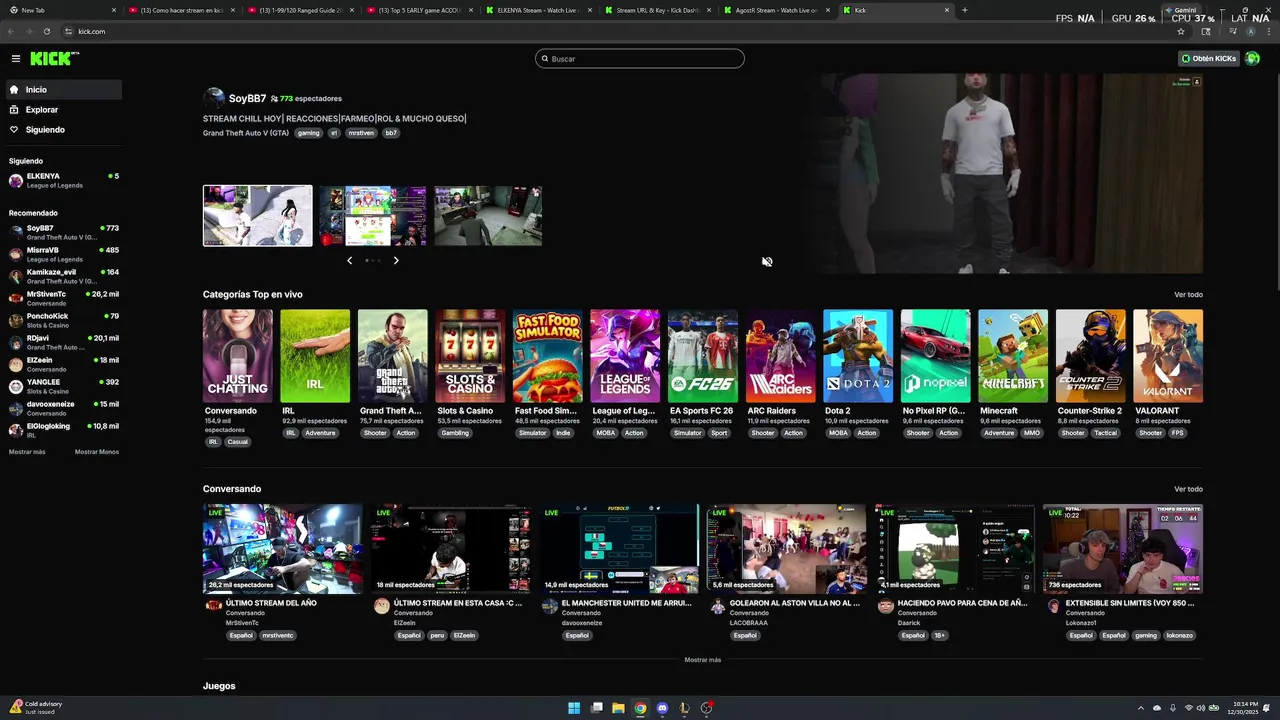Select third featured carousel thumbnail
The width and height of the screenshot is (1280, 720).
coord(488,215)
